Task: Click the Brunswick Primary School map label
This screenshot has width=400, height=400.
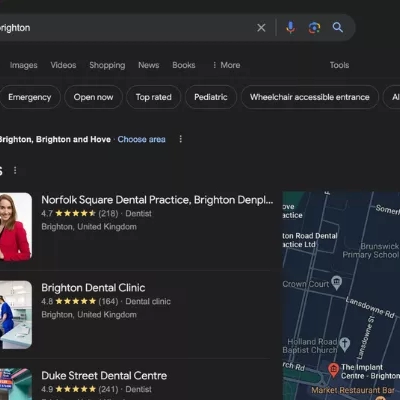Action: (x=371, y=250)
